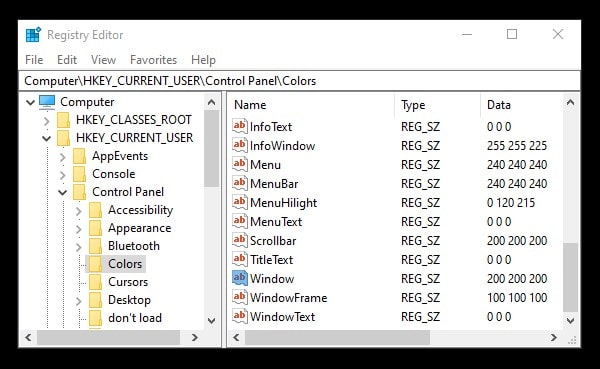Expand the Desktop key
Viewport: 600px width, 369px height.
click(x=79, y=300)
